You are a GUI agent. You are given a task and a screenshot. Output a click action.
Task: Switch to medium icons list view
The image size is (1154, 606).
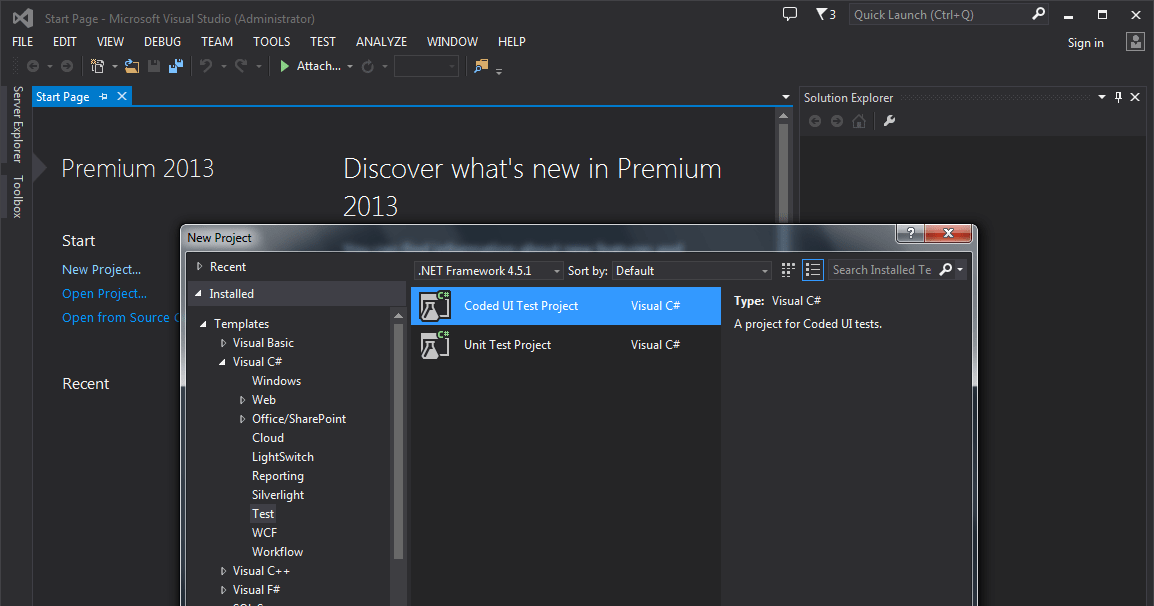(x=813, y=270)
